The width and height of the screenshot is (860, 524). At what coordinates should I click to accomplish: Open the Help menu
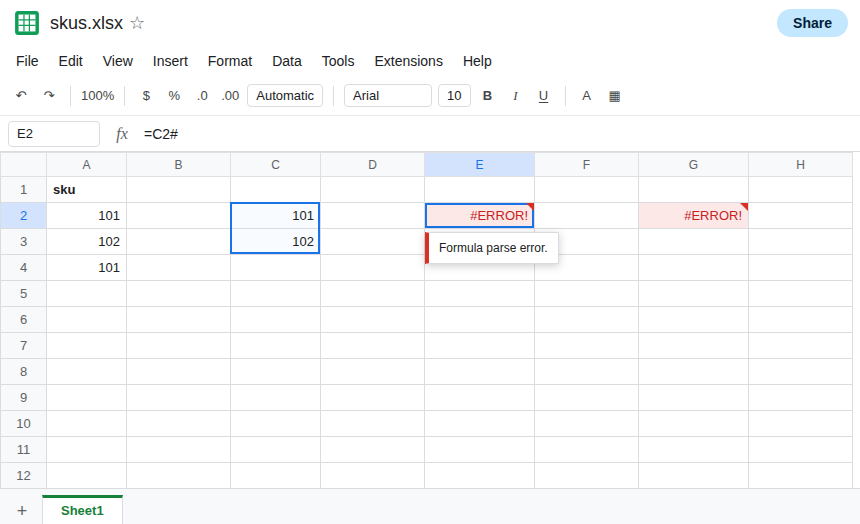click(477, 61)
